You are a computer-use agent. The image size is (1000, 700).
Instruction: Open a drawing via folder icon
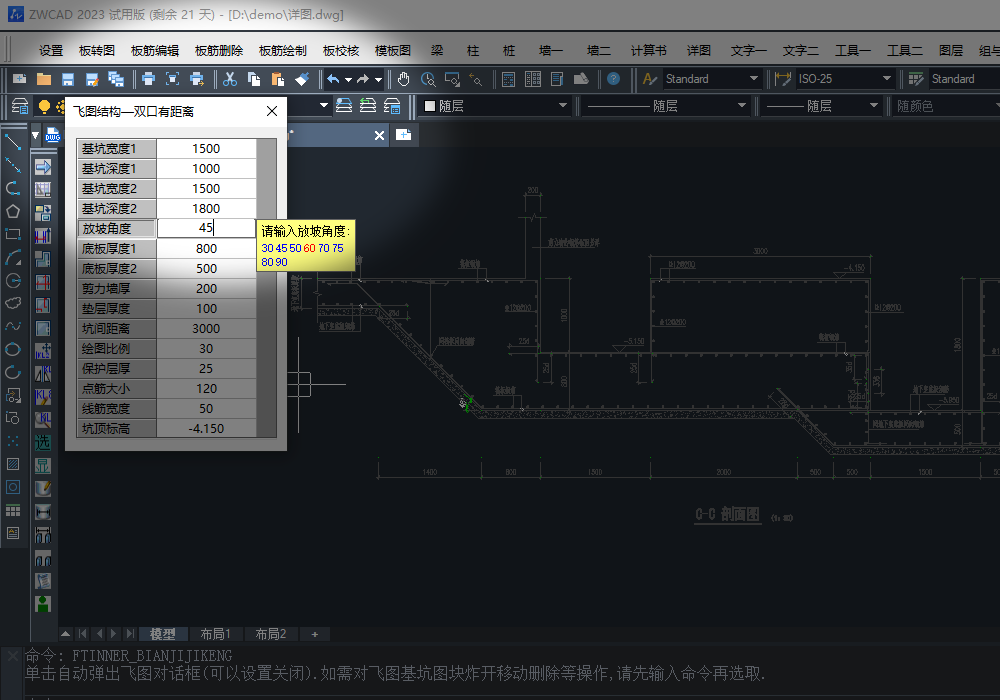[44, 79]
